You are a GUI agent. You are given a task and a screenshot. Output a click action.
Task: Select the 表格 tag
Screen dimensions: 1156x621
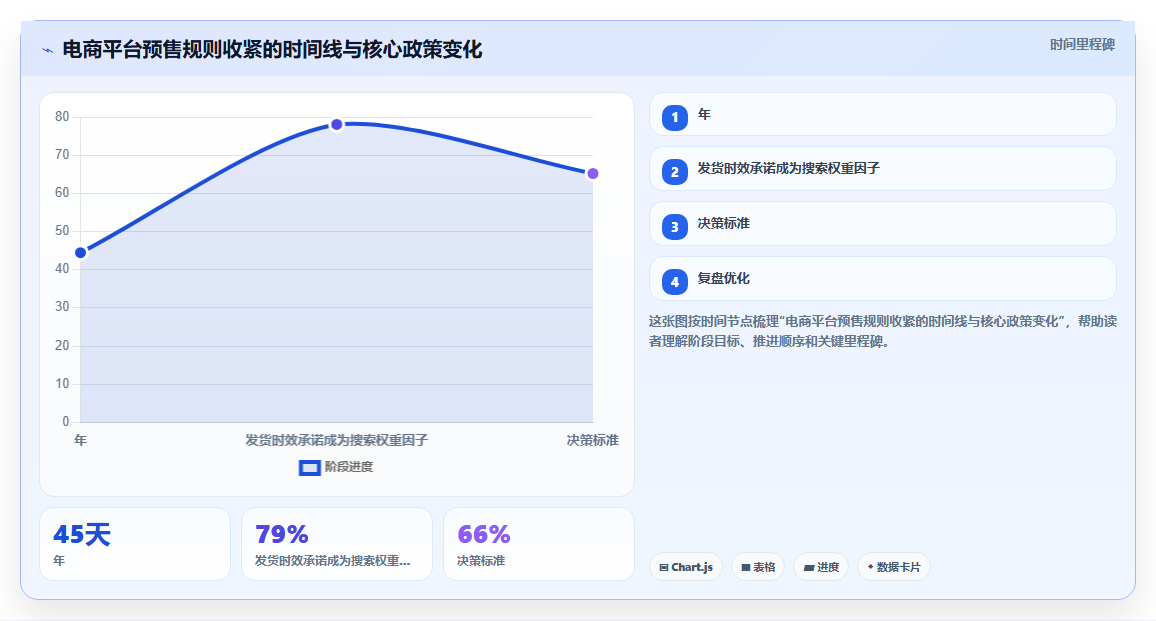point(758,567)
